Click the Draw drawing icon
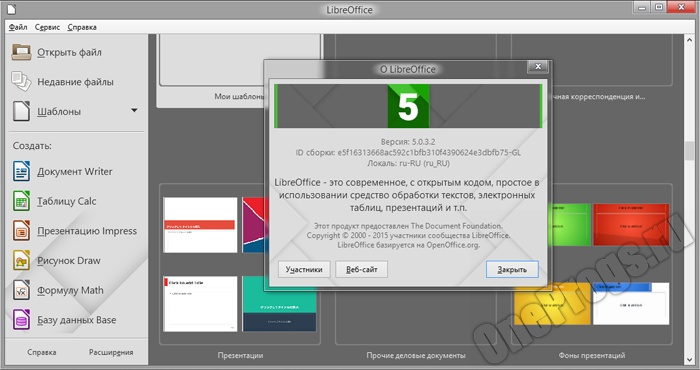Viewport: 700px width, 370px height. (21, 261)
